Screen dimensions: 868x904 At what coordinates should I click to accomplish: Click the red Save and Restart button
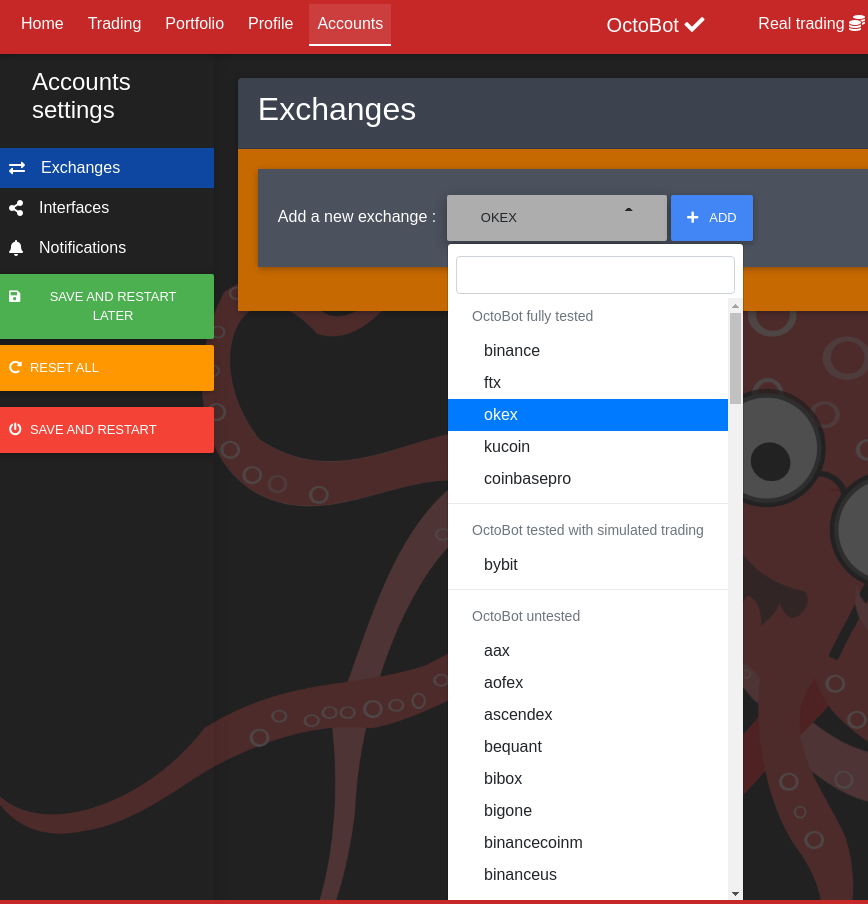[x=107, y=430]
